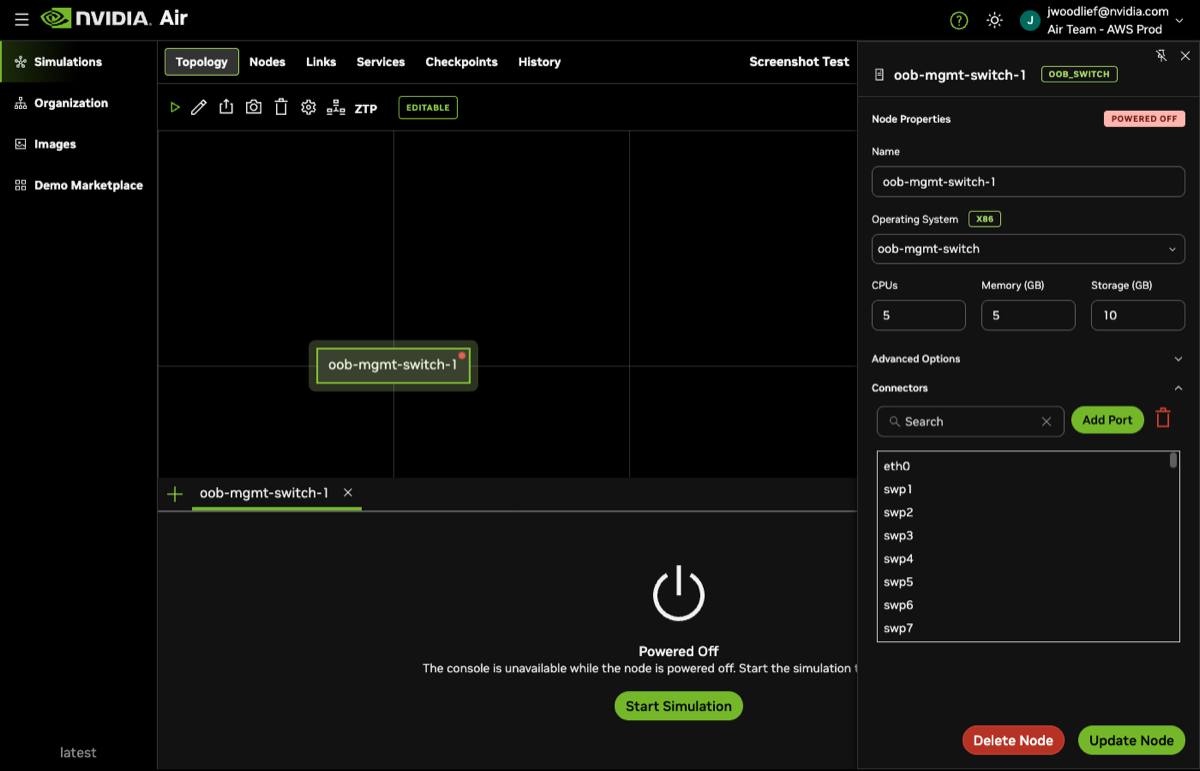Click the green play icon in topology toolbar
This screenshot has width=1200, height=771.
[x=175, y=108]
